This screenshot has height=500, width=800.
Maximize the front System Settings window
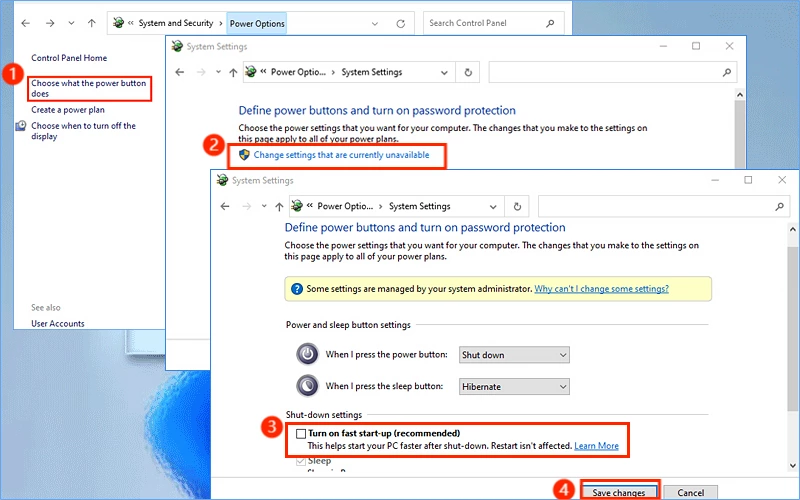(748, 180)
